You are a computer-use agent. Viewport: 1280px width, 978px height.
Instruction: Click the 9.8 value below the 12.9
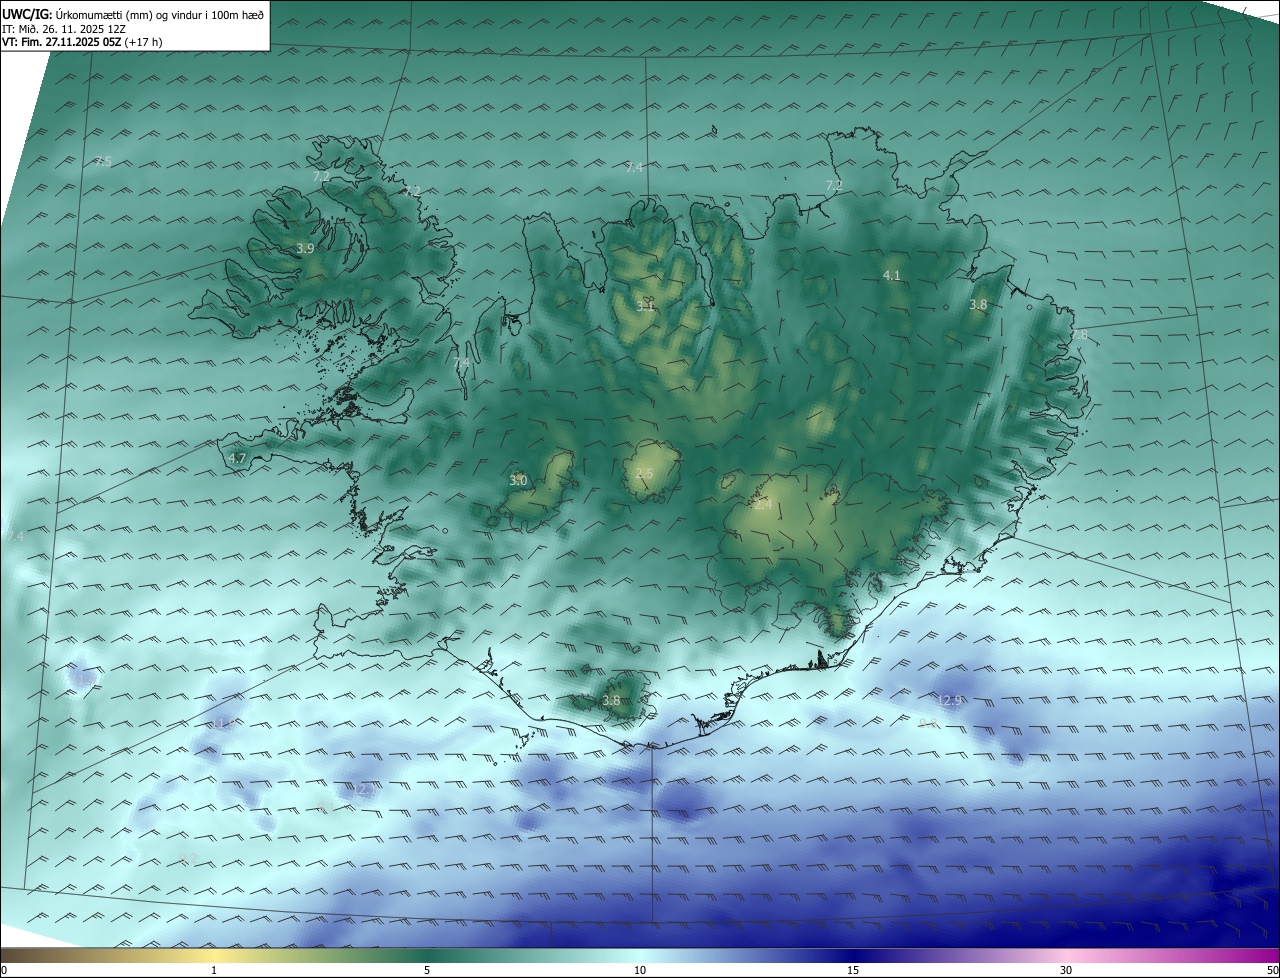coord(927,722)
